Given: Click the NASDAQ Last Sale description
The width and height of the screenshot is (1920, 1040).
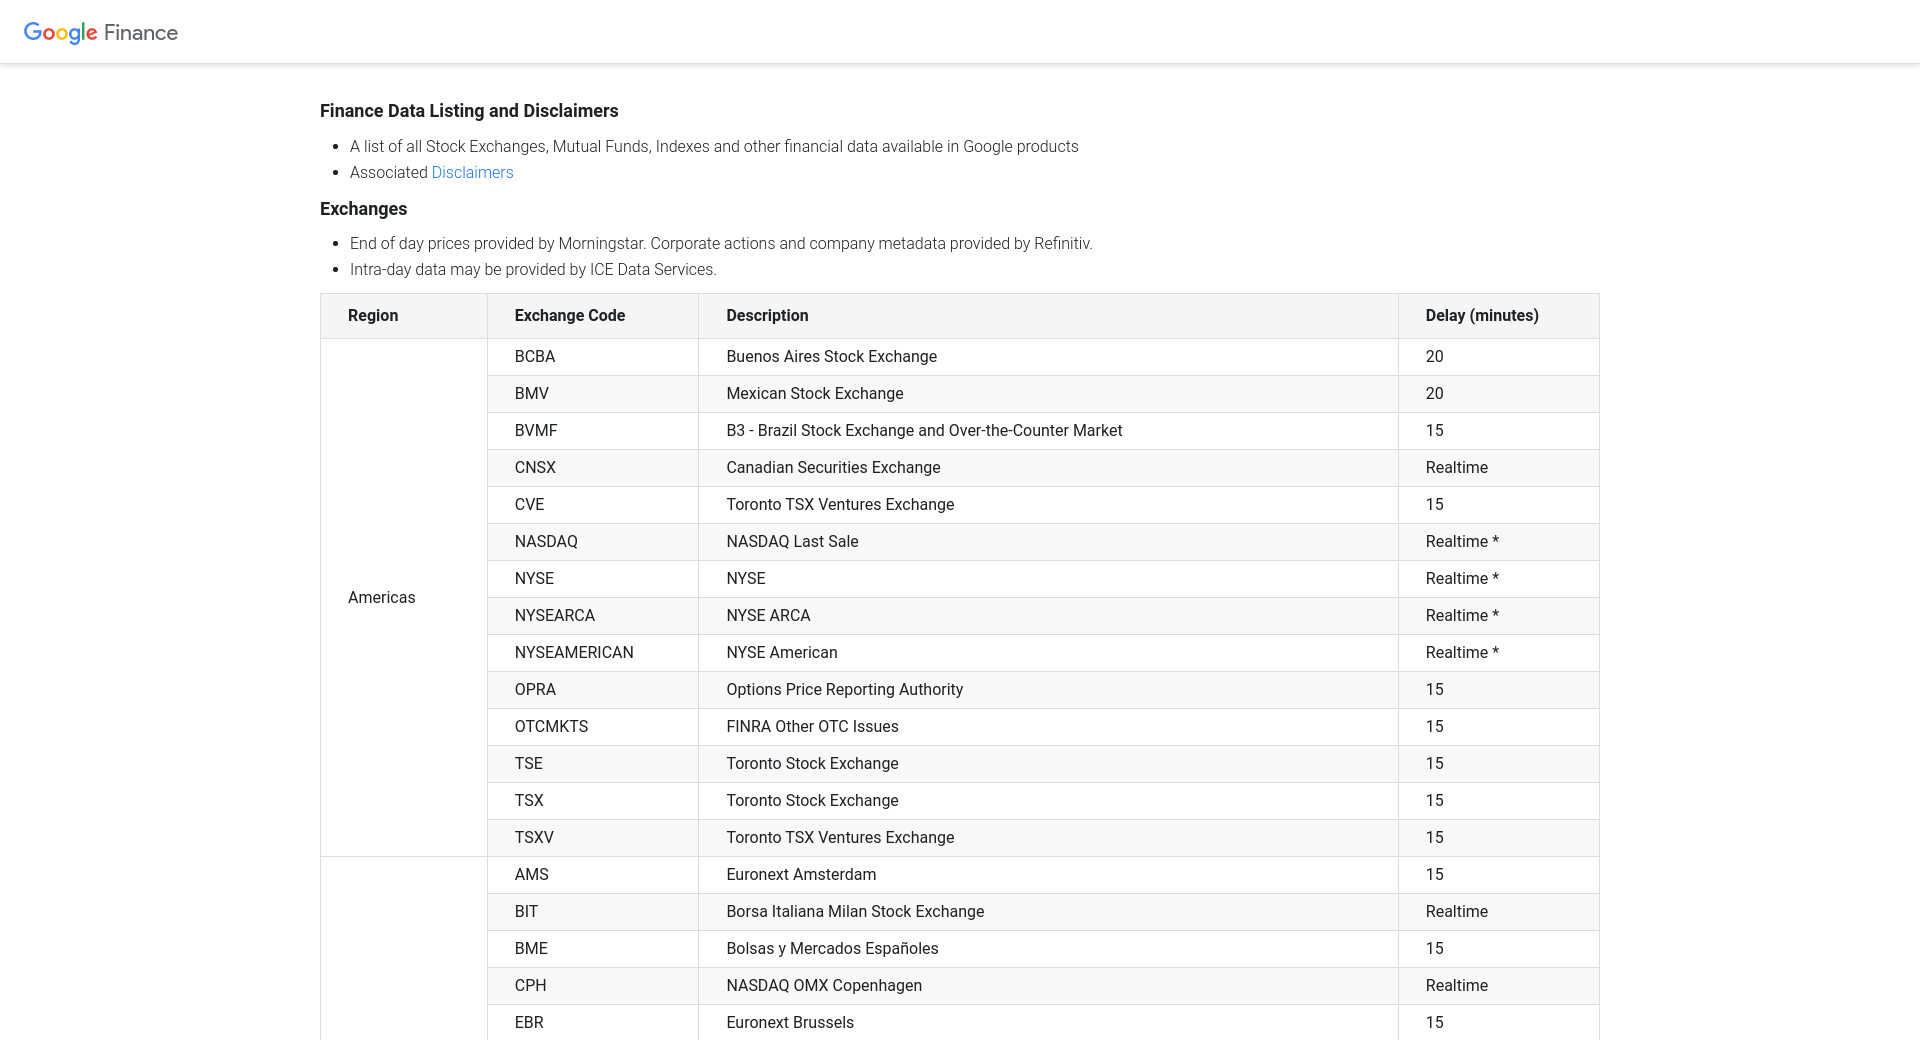Looking at the screenshot, I should click(x=792, y=541).
